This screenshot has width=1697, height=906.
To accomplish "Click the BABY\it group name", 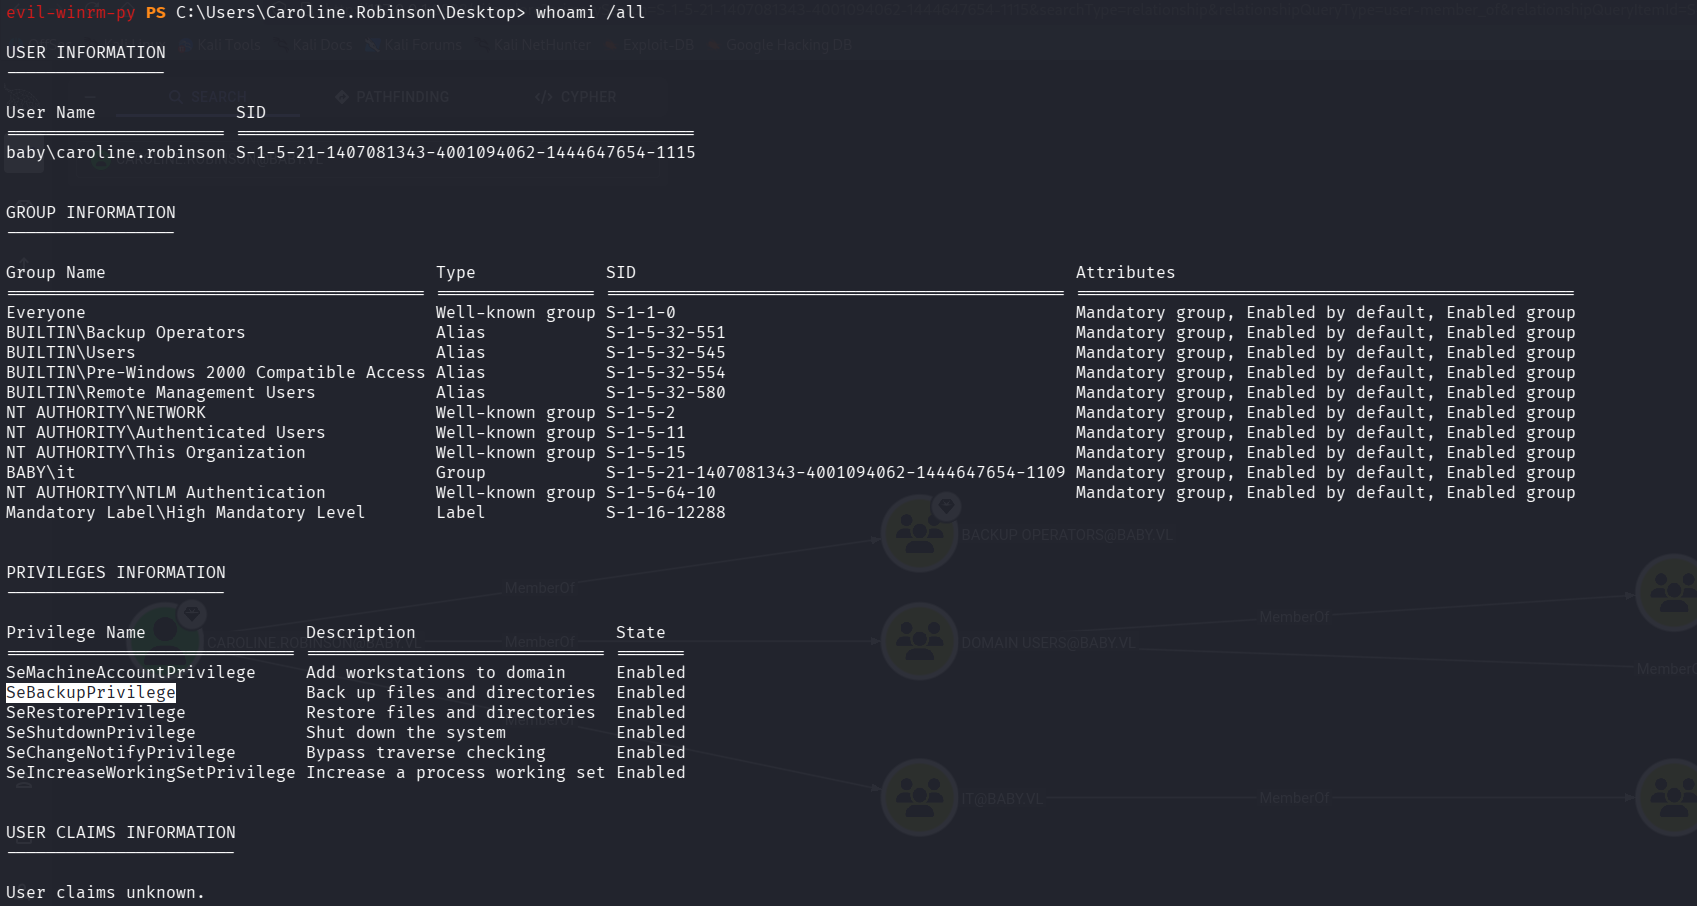I will pos(41,472).
